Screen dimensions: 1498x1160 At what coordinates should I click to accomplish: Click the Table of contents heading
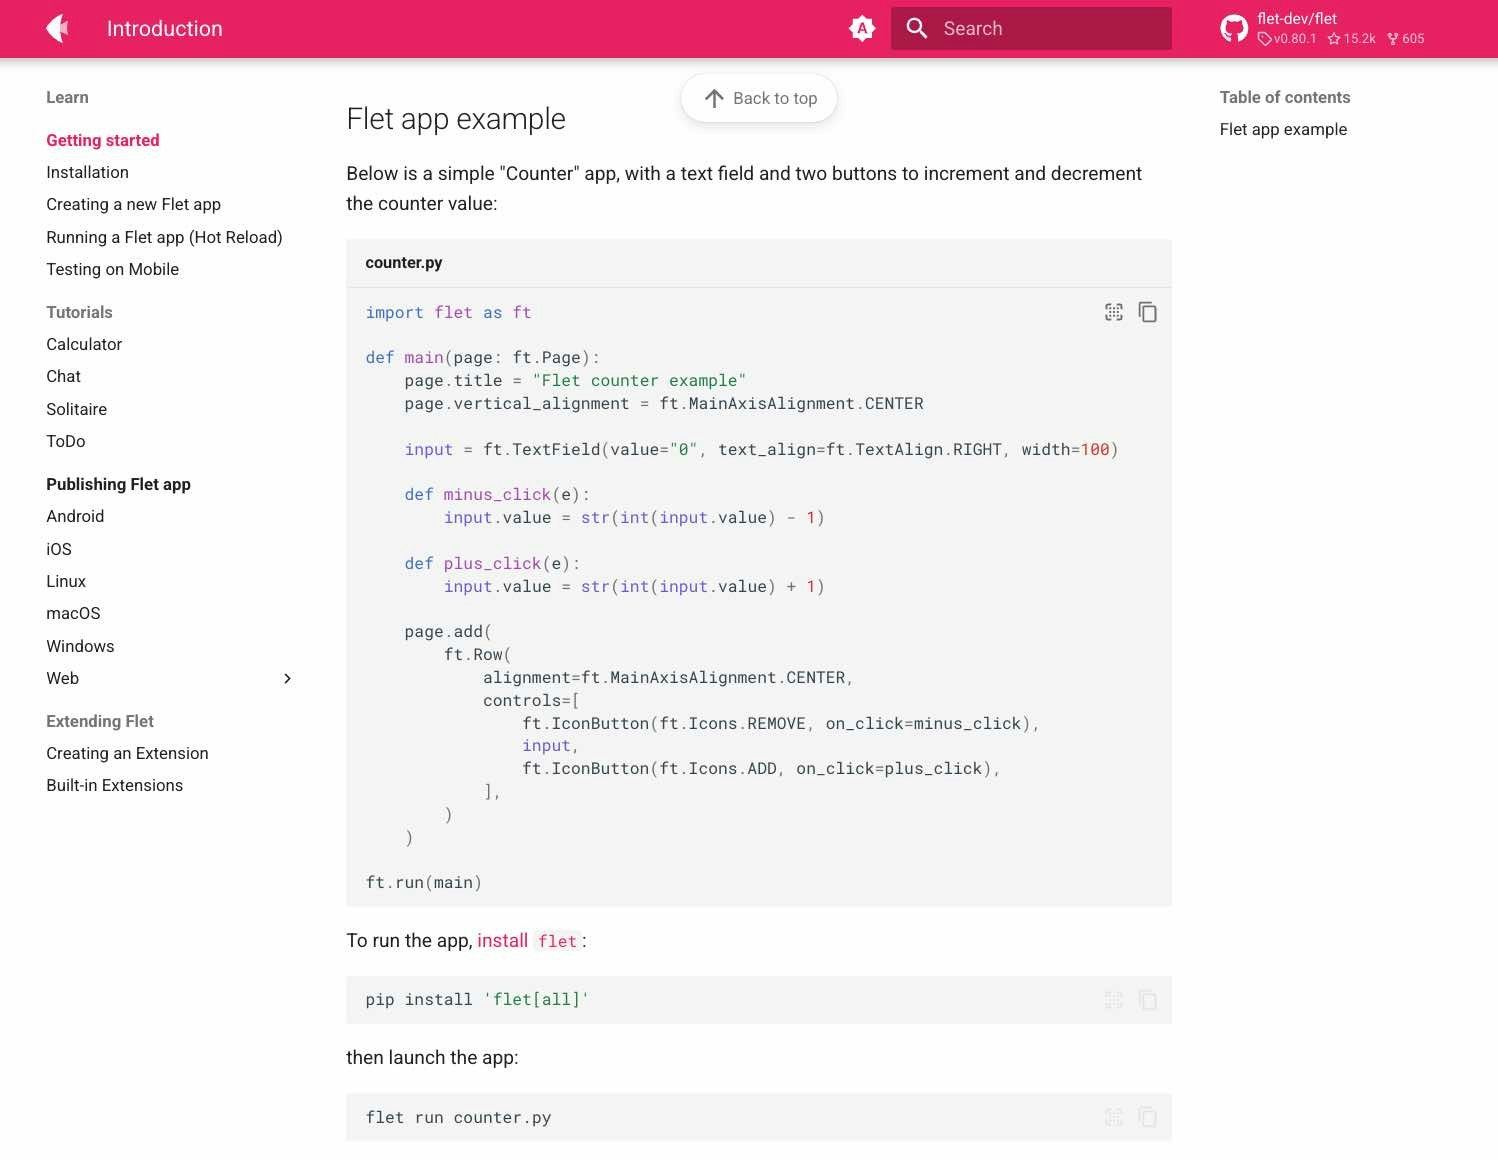pyautogui.click(x=1285, y=97)
